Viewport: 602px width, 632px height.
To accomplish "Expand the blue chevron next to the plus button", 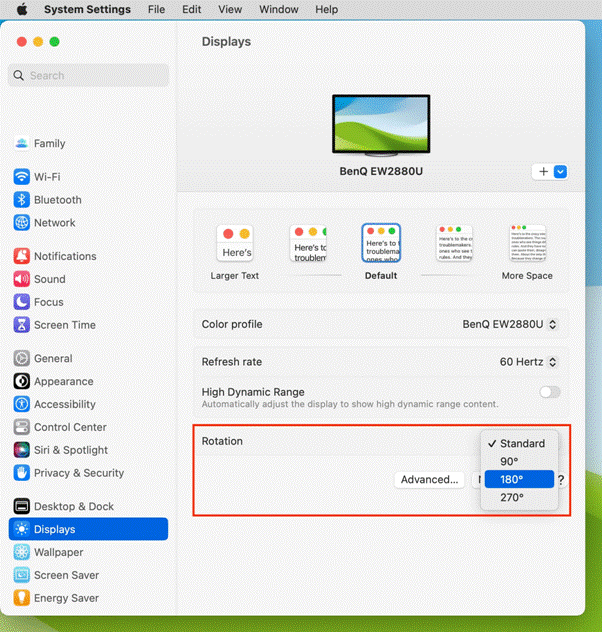I will click(560, 172).
